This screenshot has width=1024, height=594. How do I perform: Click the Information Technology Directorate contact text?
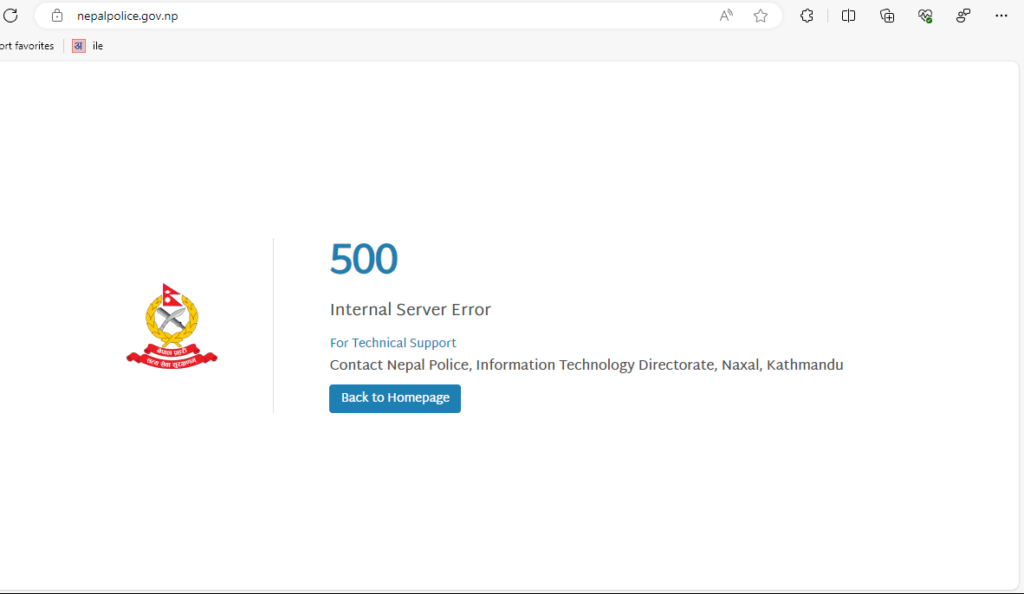click(x=586, y=365)
